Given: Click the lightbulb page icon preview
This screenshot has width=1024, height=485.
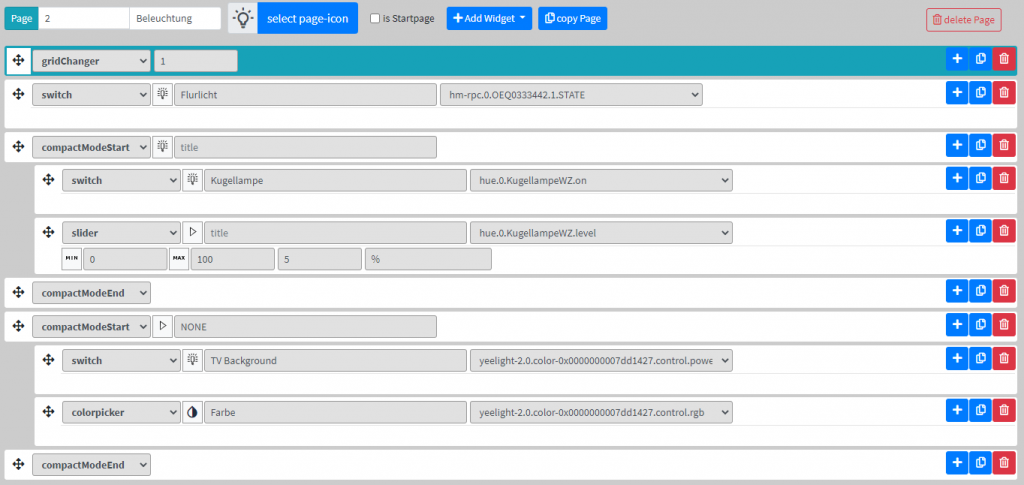Looking at the screenshot, I should 242,18.
